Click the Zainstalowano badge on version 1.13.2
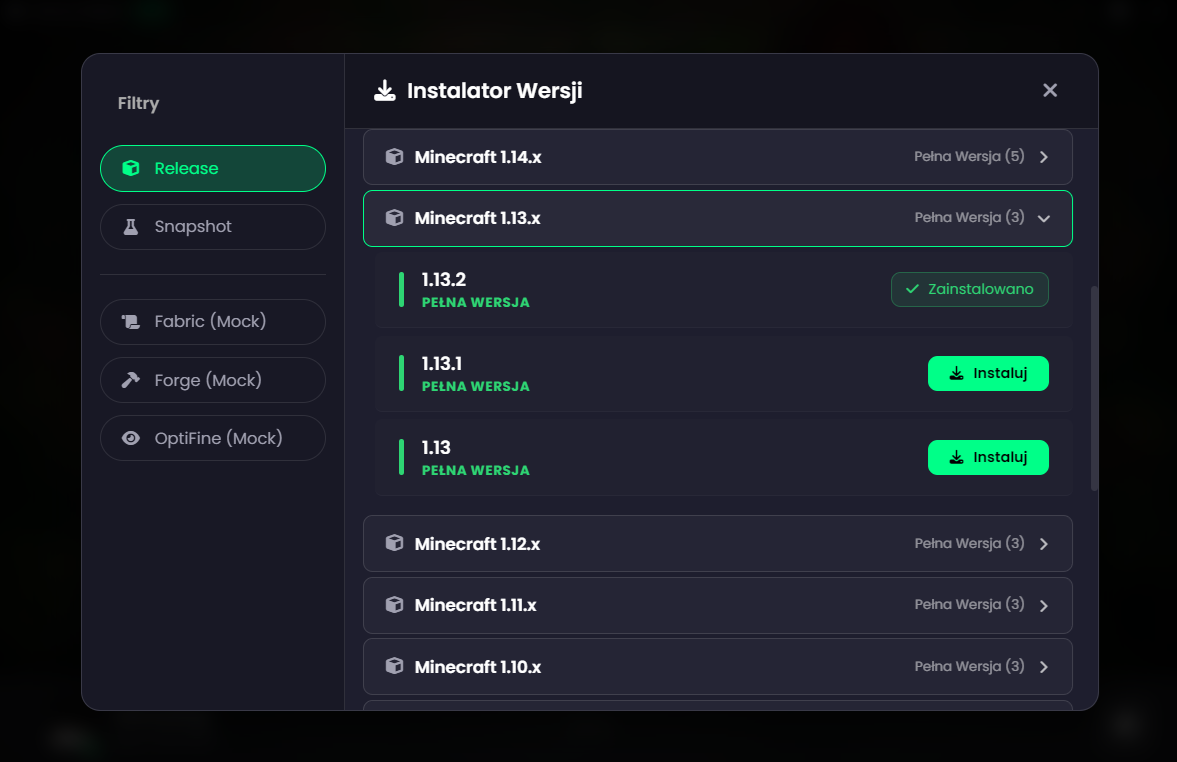Screen dimensions: 1177x762 tap(969, 289)
